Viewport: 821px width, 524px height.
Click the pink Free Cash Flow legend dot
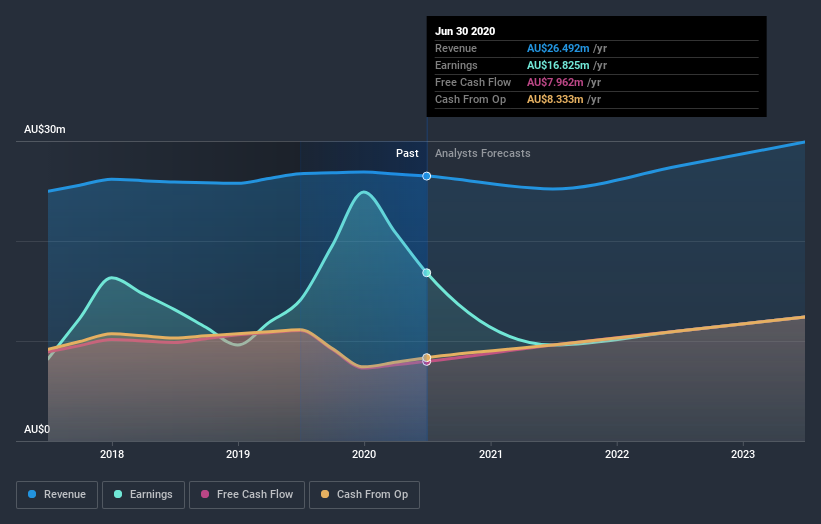[x=205, y=494]
